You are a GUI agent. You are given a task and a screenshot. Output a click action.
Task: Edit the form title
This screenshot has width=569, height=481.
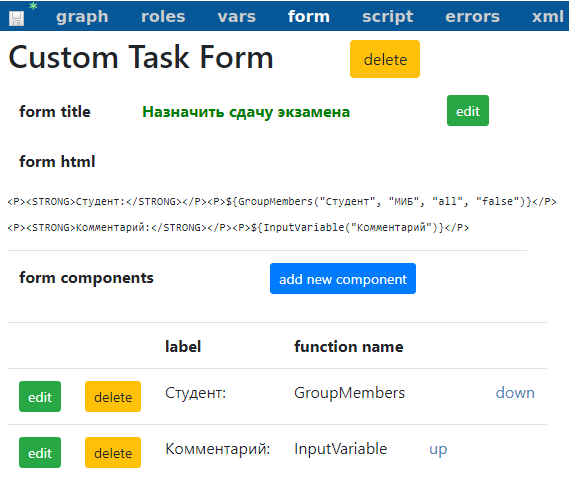[x=468, y=111]
